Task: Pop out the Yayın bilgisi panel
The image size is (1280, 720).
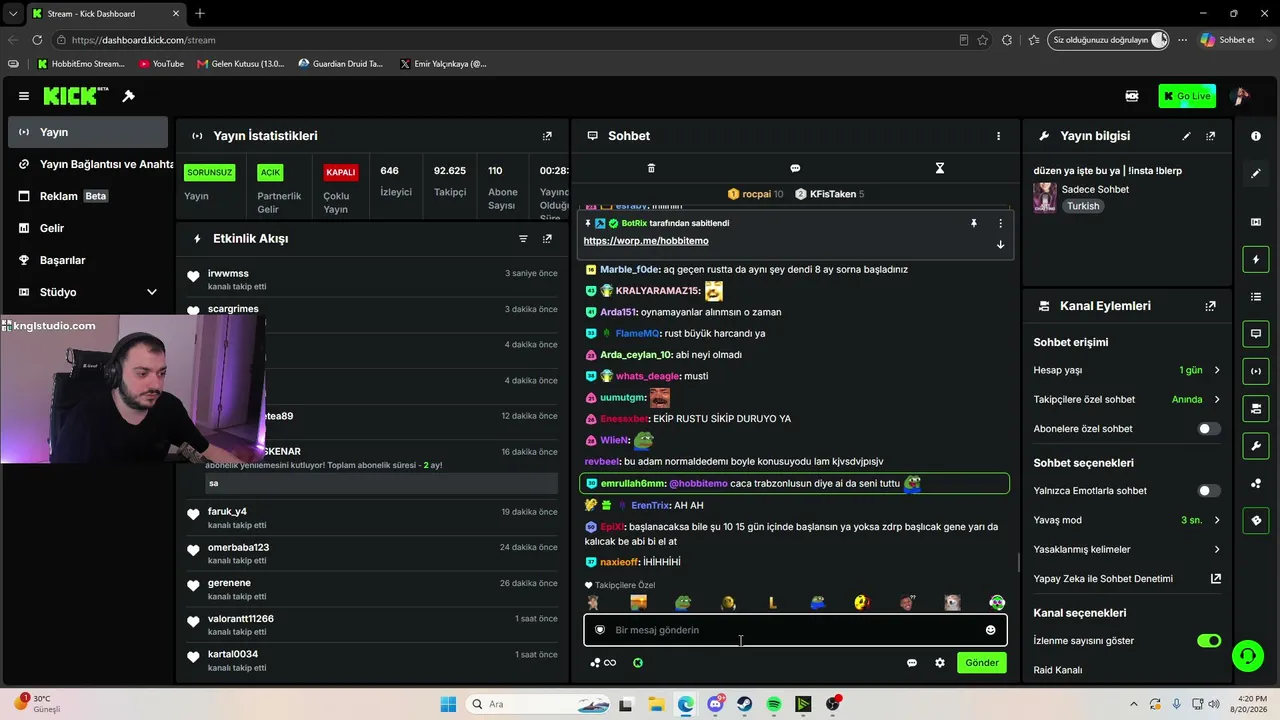Action: 1211,136
